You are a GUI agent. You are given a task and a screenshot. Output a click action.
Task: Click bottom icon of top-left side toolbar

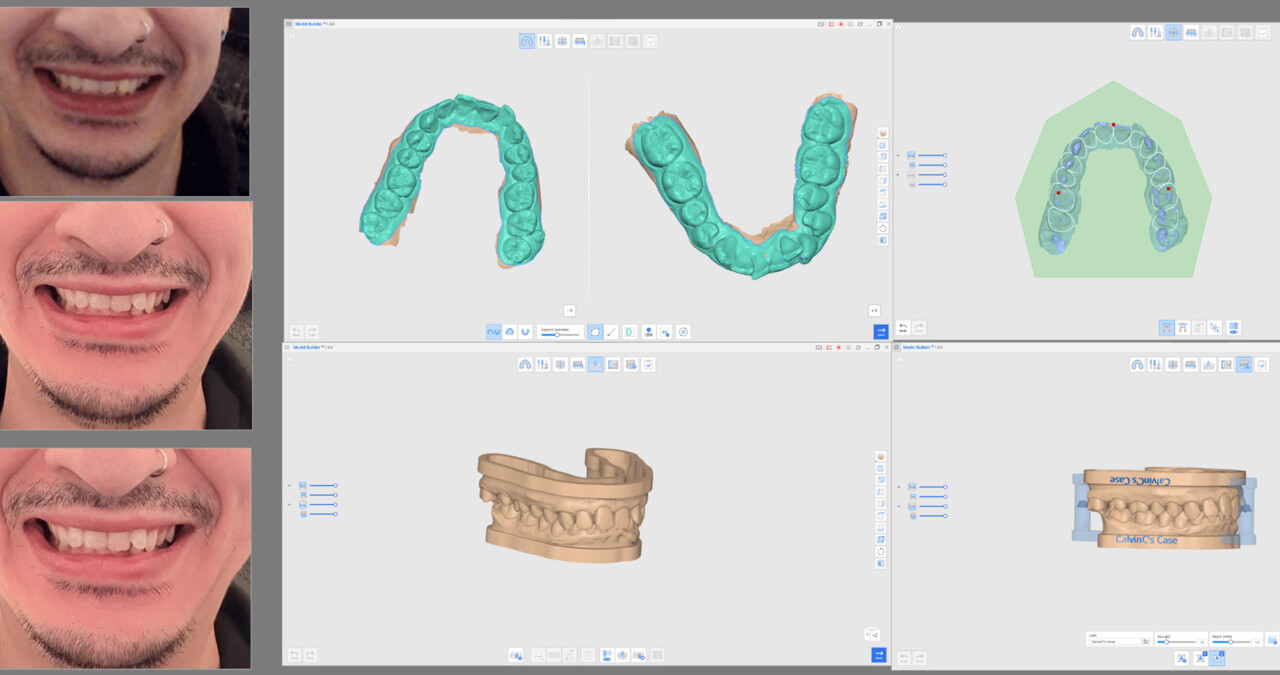882,240
